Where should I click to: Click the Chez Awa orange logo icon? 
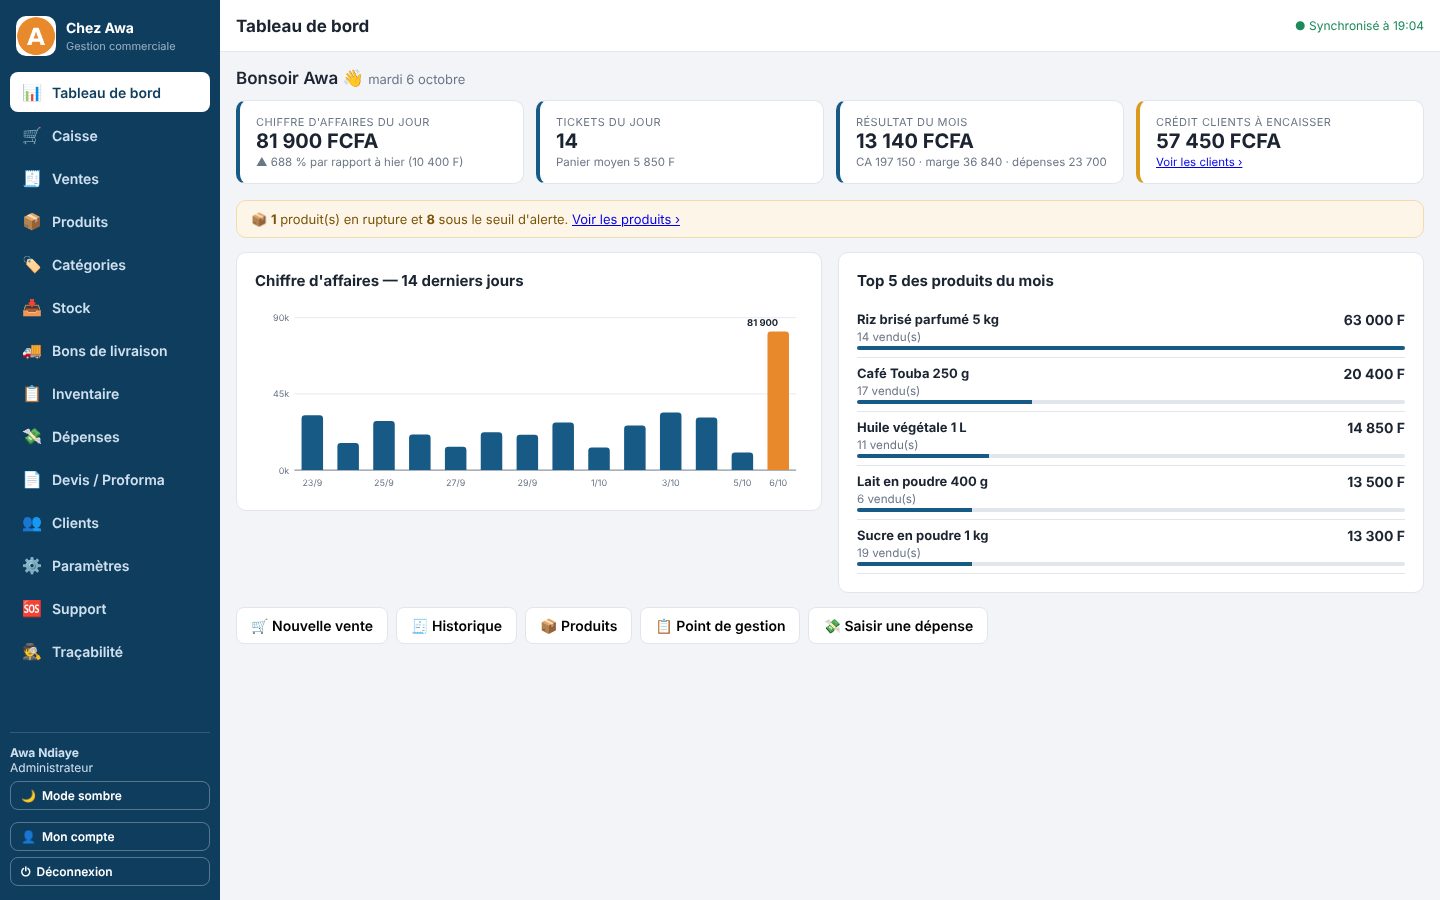point(36,36)
